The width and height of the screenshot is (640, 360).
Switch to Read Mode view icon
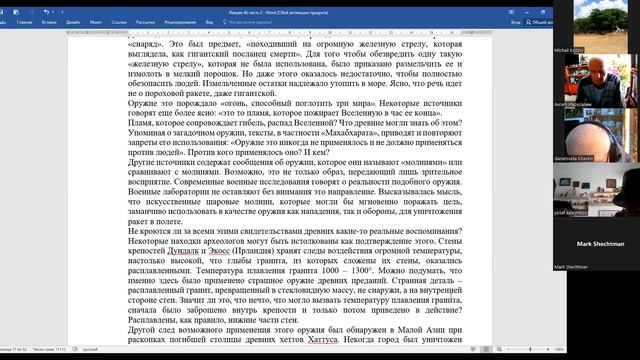pos(473,349)
